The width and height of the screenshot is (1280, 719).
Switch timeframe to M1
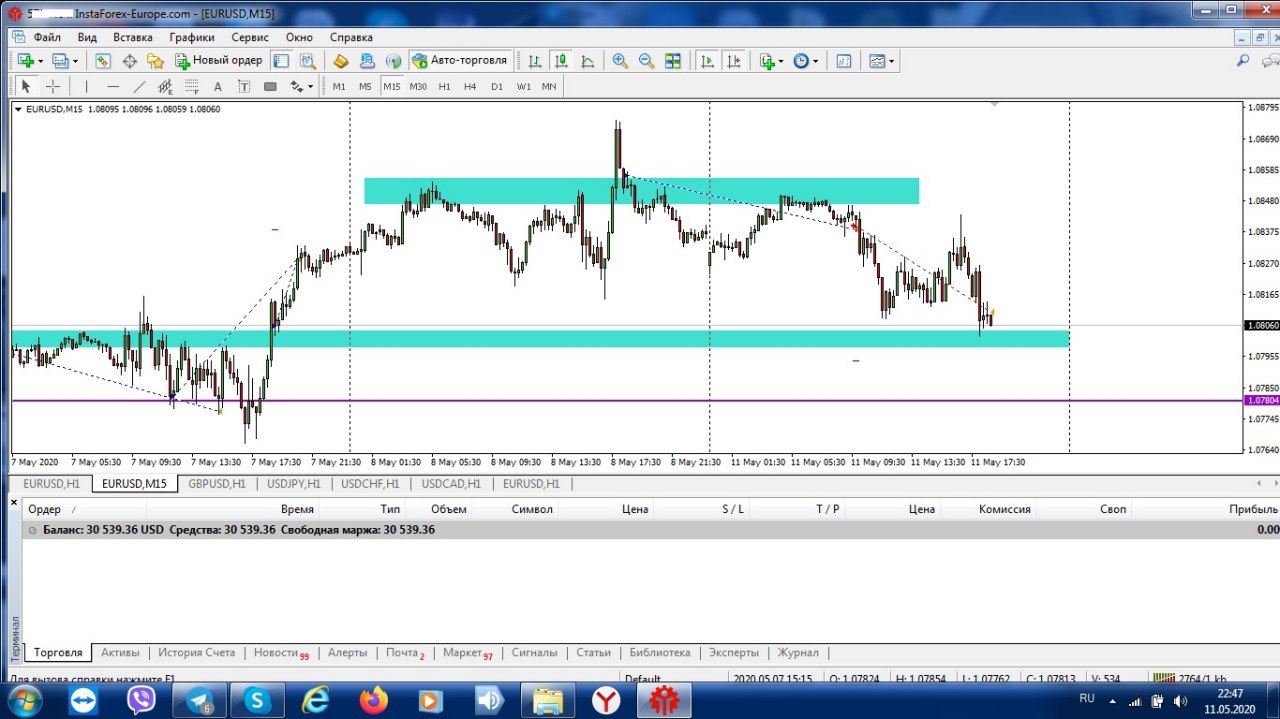339,87
